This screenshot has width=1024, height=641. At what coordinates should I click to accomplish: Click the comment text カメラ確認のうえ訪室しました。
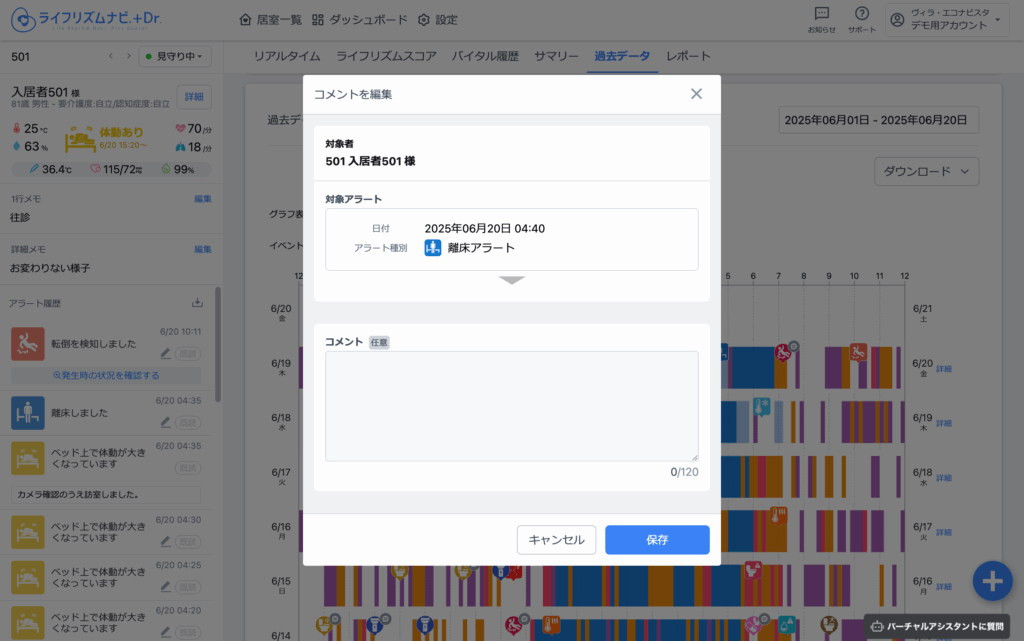pos(78,495)
